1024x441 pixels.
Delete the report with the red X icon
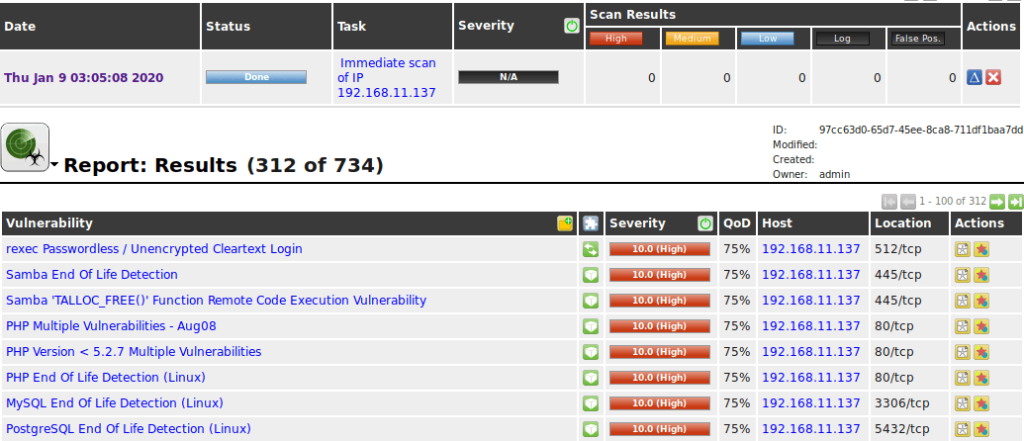pyautogui.click(x=993, y=78)
